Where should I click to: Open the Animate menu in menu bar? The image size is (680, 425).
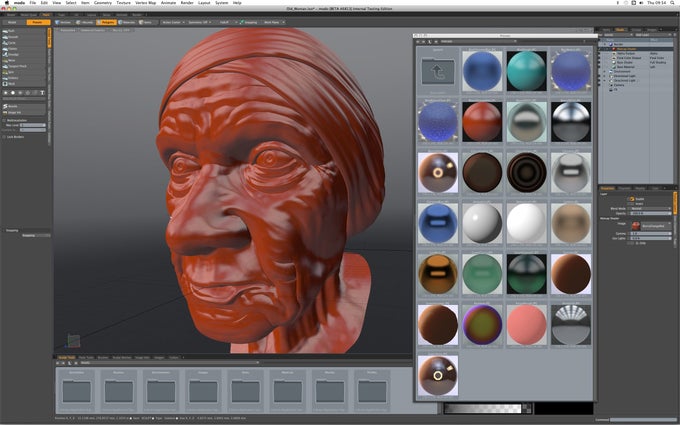168,3
